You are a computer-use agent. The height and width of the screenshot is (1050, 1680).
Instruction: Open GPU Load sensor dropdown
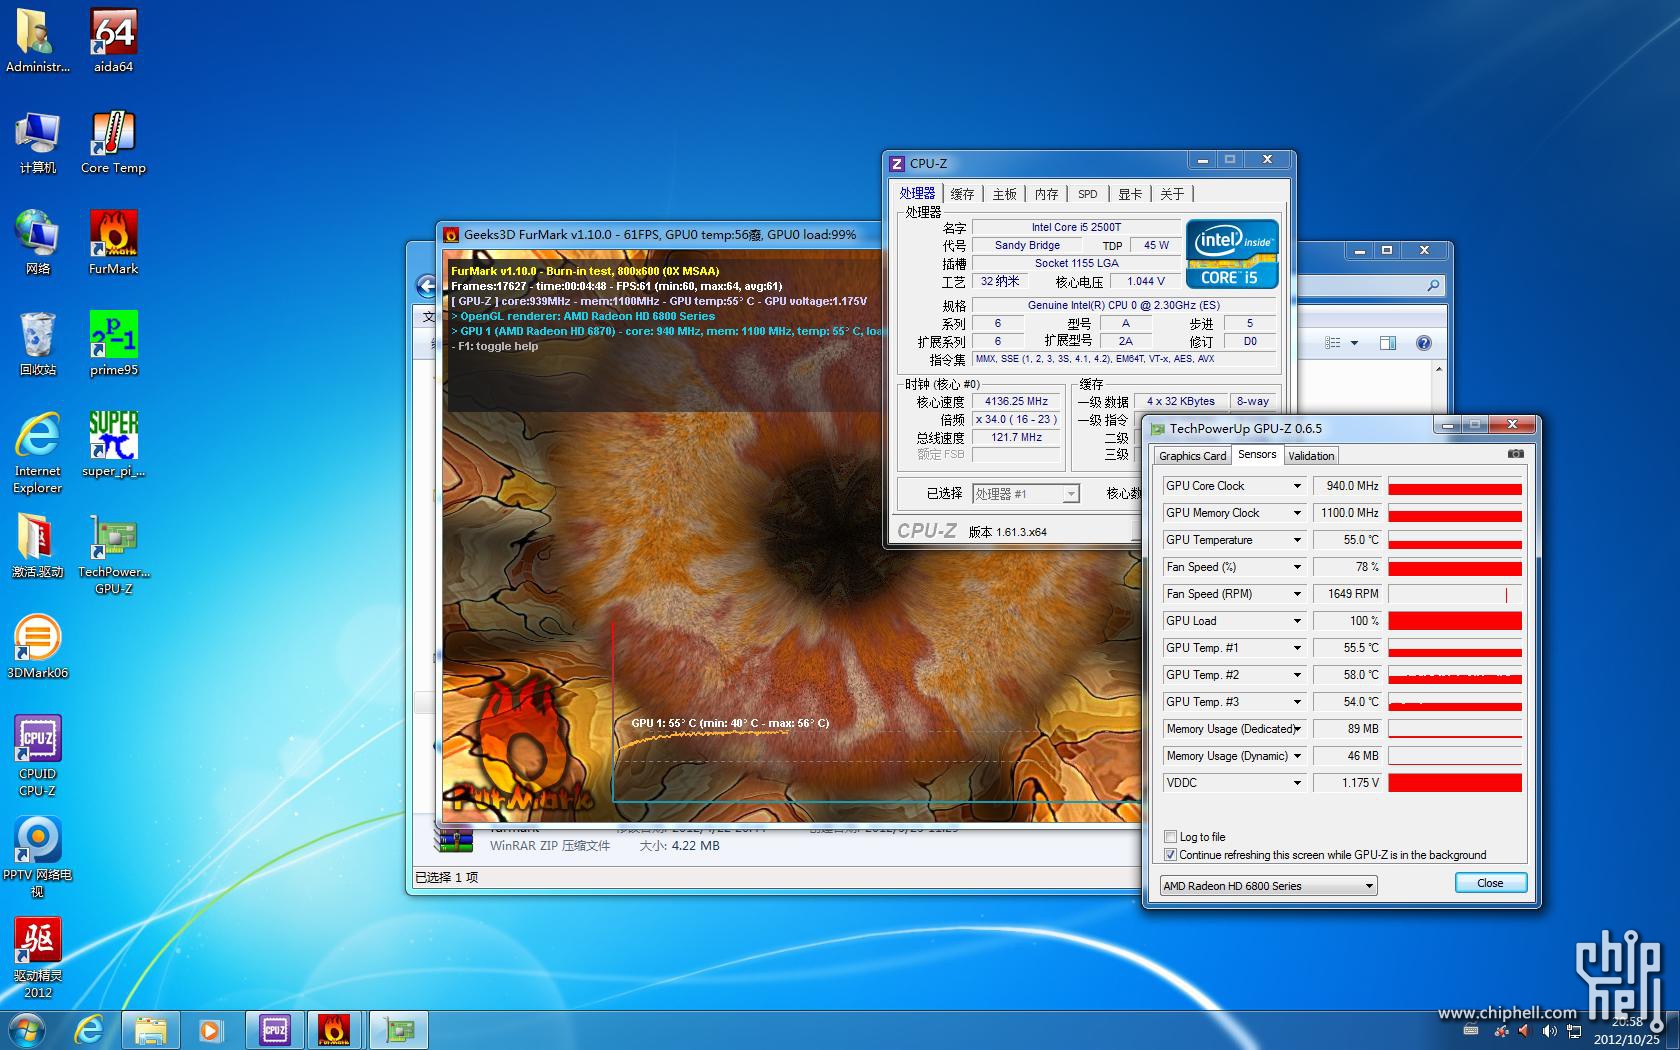pyautogui.click(x=1297, y=621)
